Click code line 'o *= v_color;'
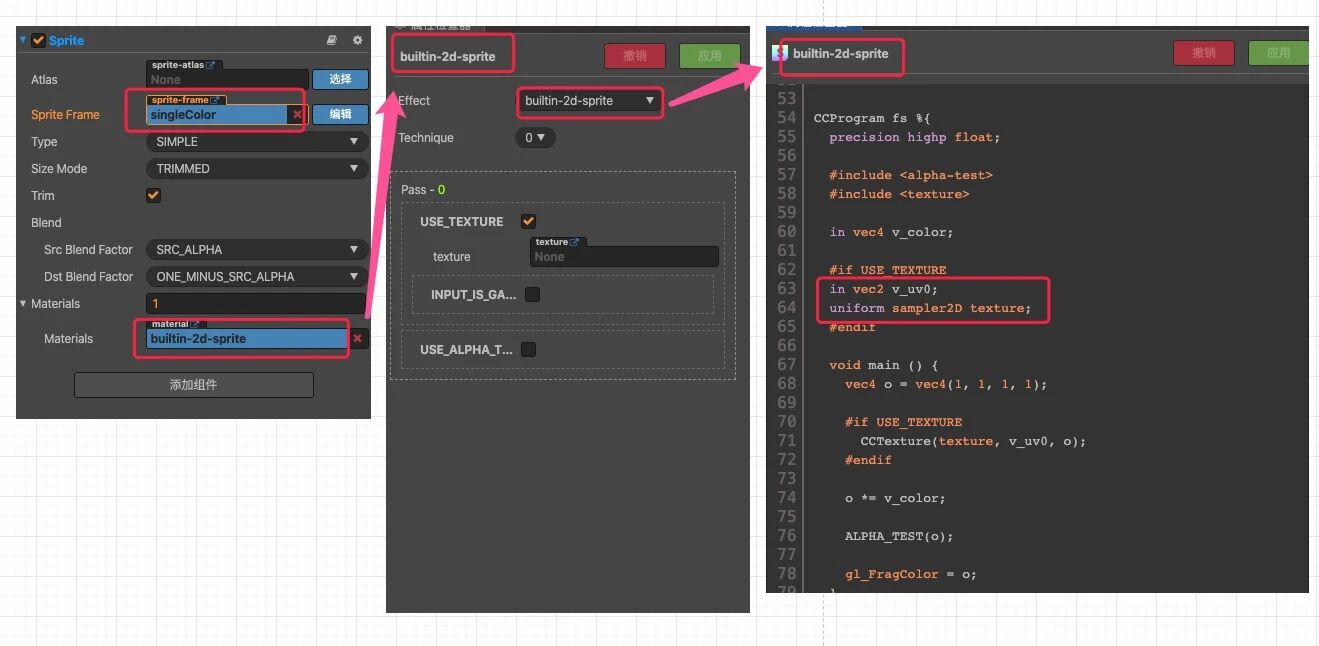 [x=895, y=498]
